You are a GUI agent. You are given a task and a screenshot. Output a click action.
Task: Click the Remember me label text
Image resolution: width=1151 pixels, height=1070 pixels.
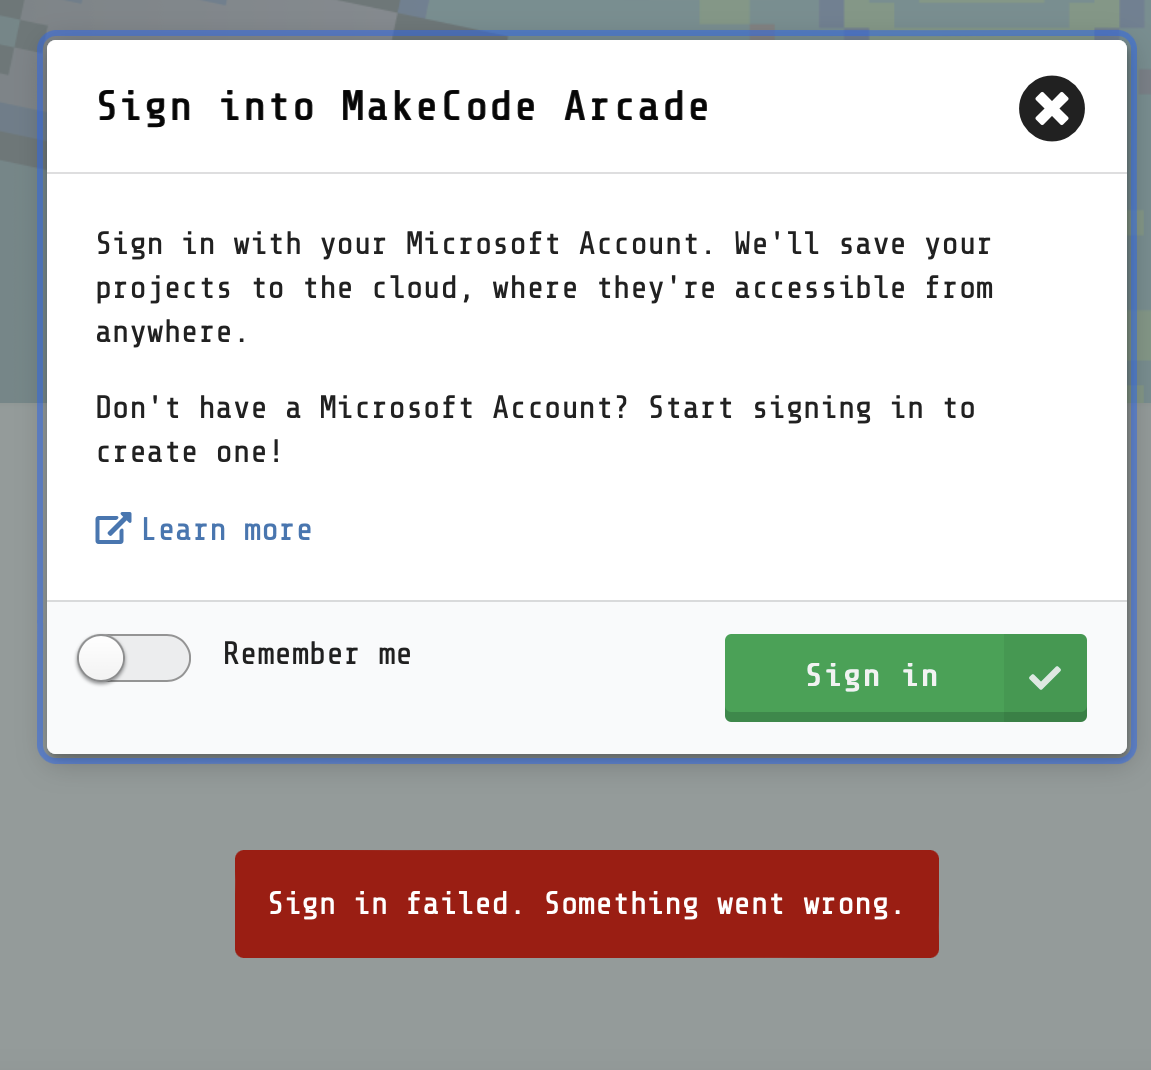click(317, 654)
